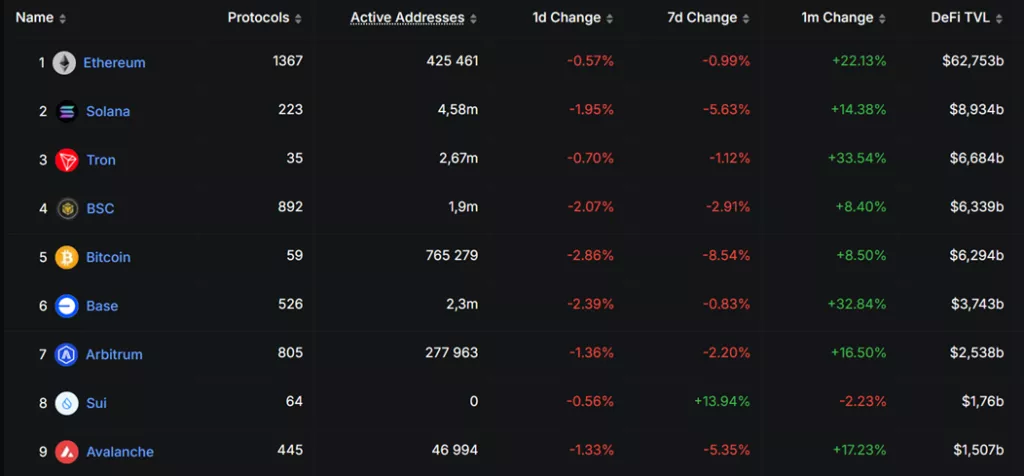Screen dimensions: 1024x476
Task: Click the Base chain logo icon
Action: (67, 306)
